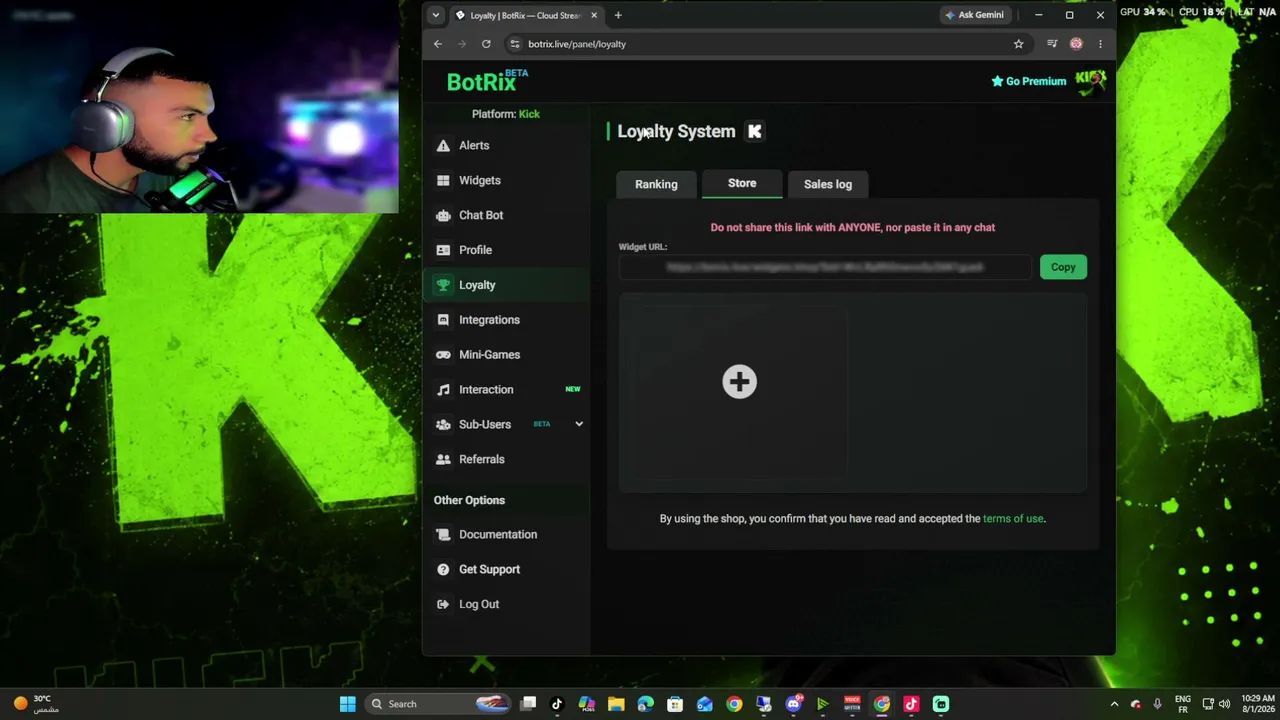Viewport: 1280px width, 720px height.
Task: Click the Go Premium link
Action: pos(1028,81)
